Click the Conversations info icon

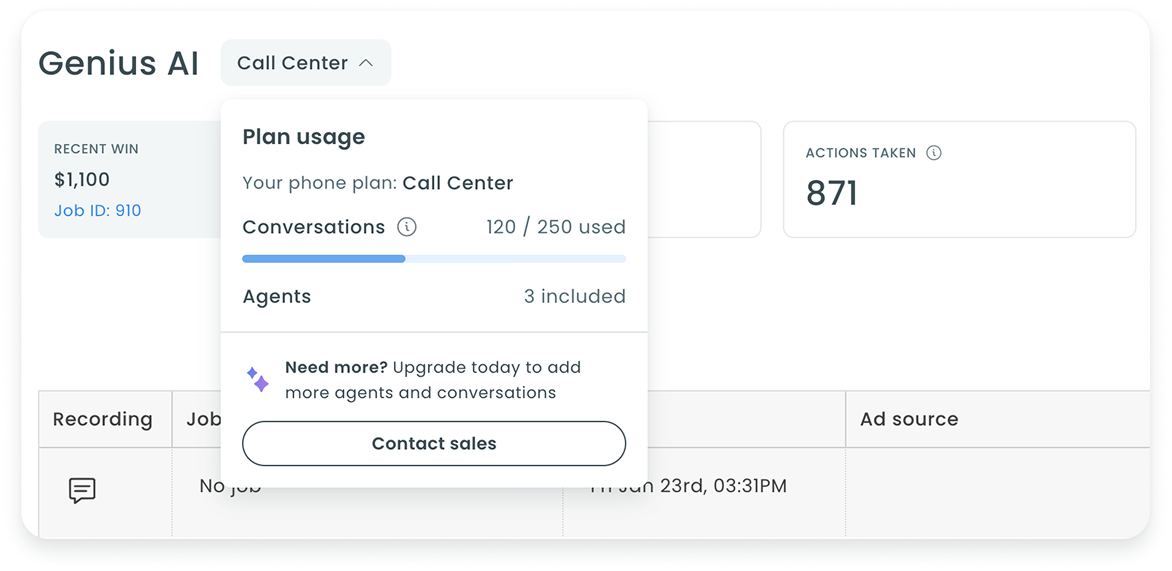(407, 227)
